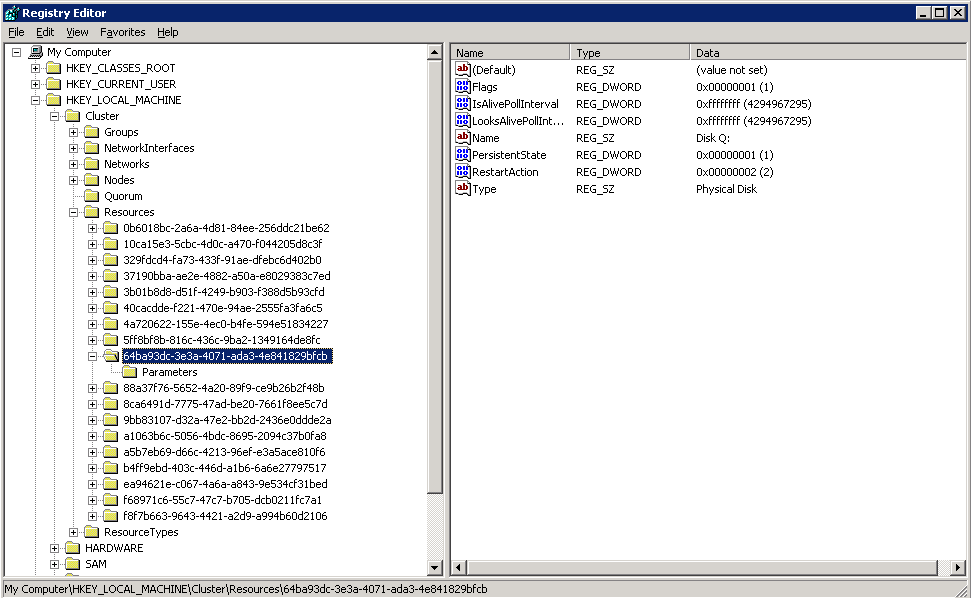This screenshot has width=971, height=598.
Task: Expand the ResourceTypes key
Action: coord(74,532)
